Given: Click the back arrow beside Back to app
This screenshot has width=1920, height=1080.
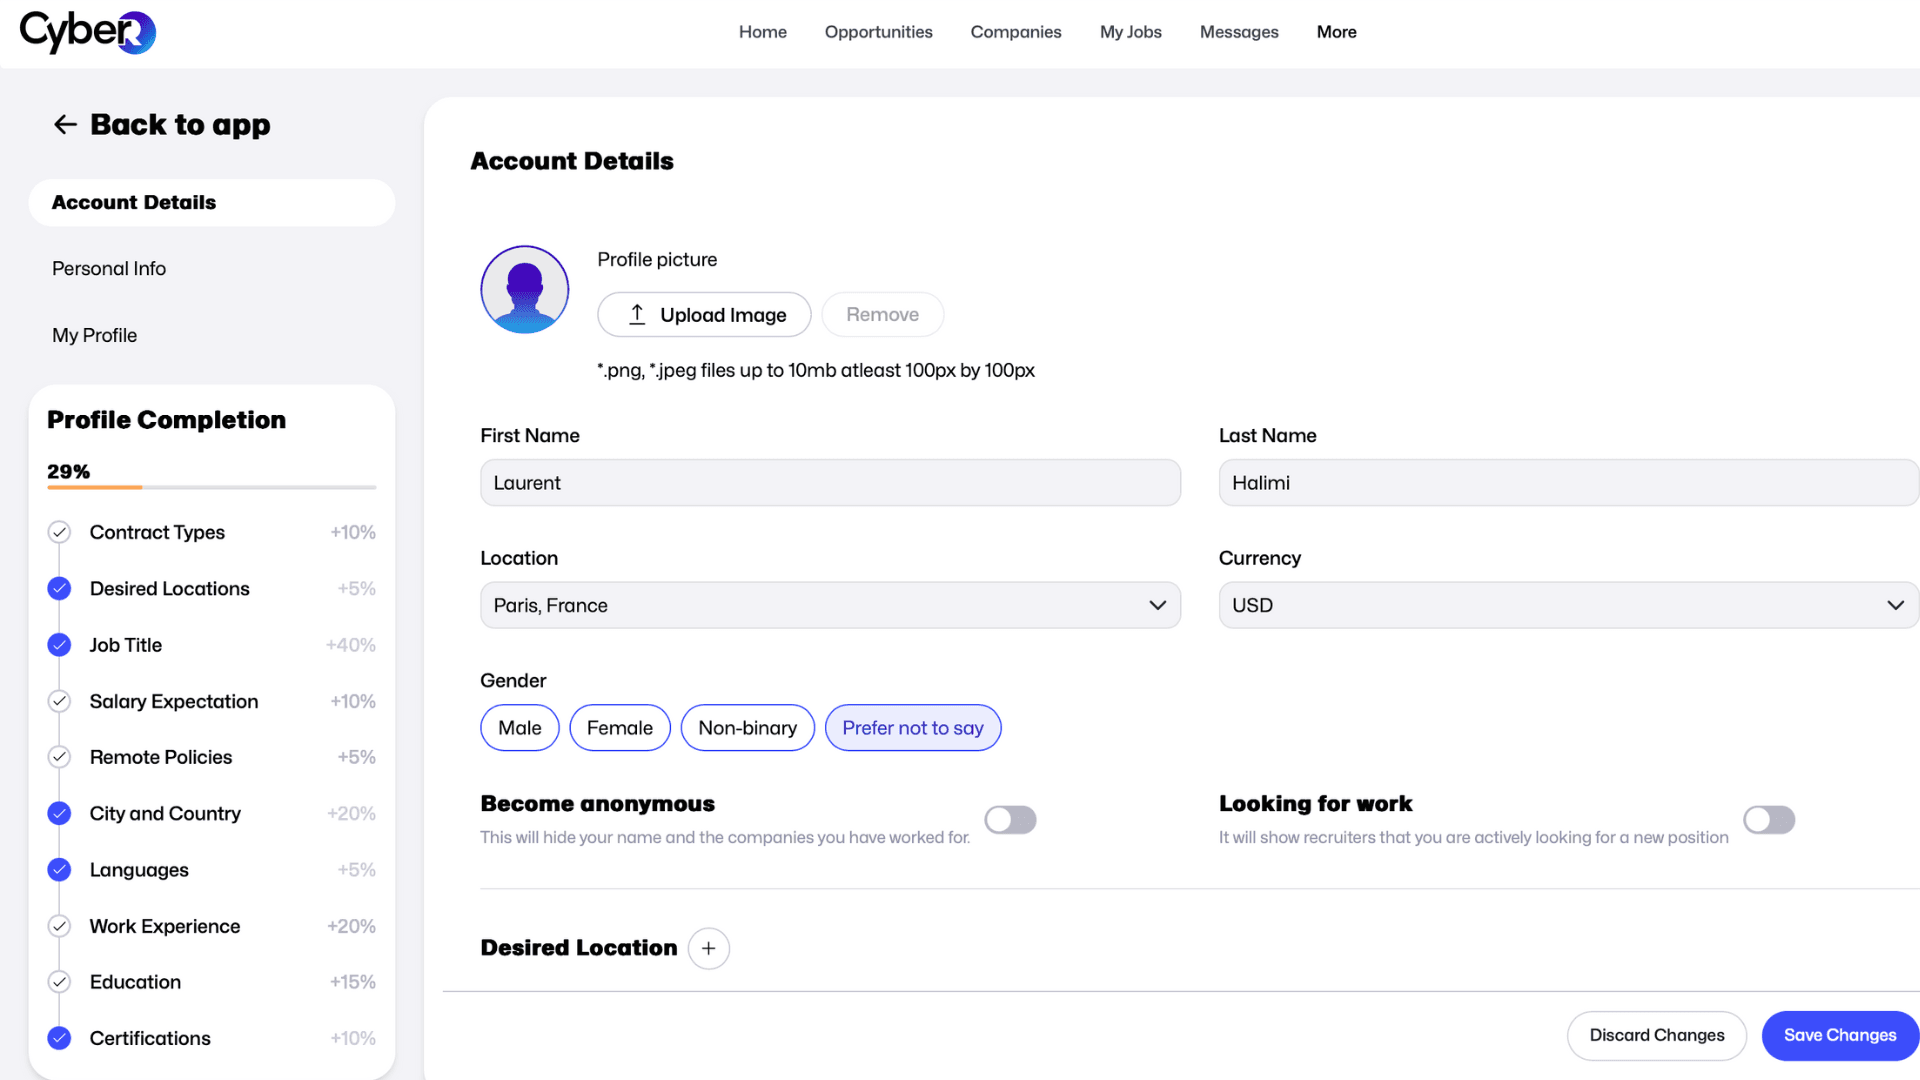Looking at the screenshot, I should (65, 124).
